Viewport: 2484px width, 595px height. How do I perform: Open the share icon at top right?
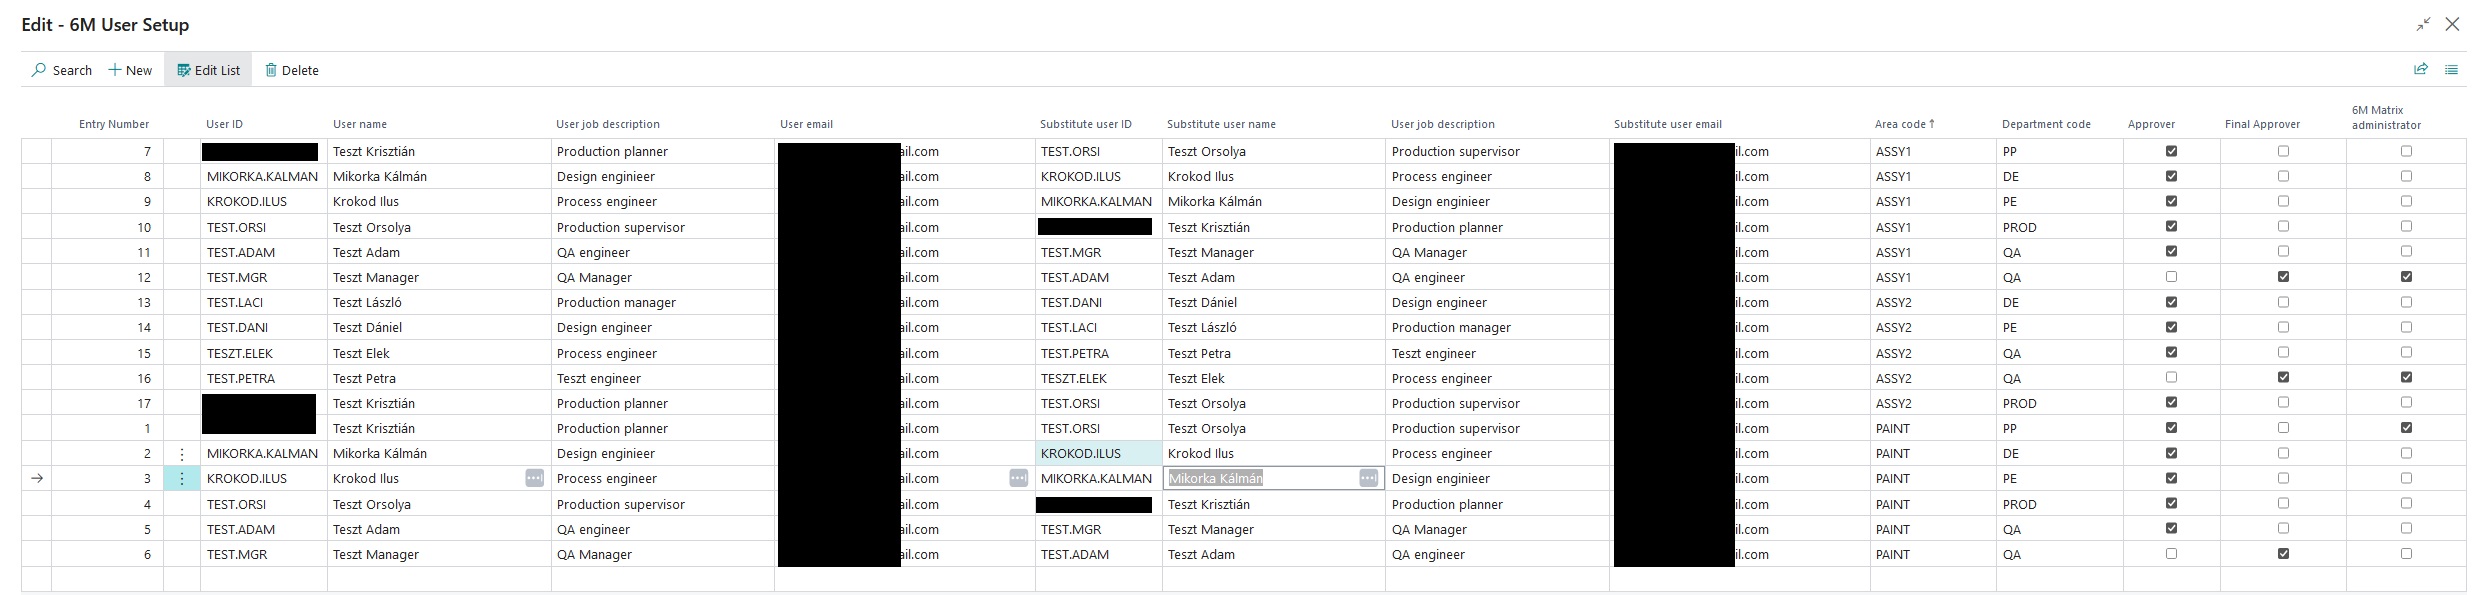click(x=2421, y=69)
